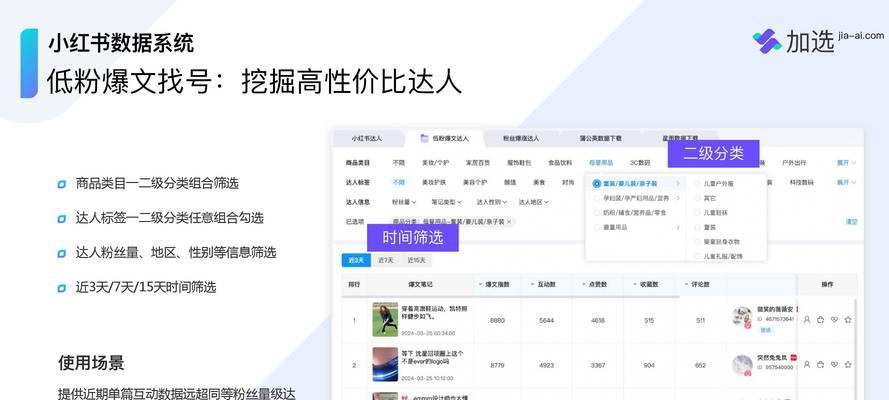Viewport: 889px width, 400px height.
Task: Click shopping bag icon in row 1
Action: pos(820,320)
